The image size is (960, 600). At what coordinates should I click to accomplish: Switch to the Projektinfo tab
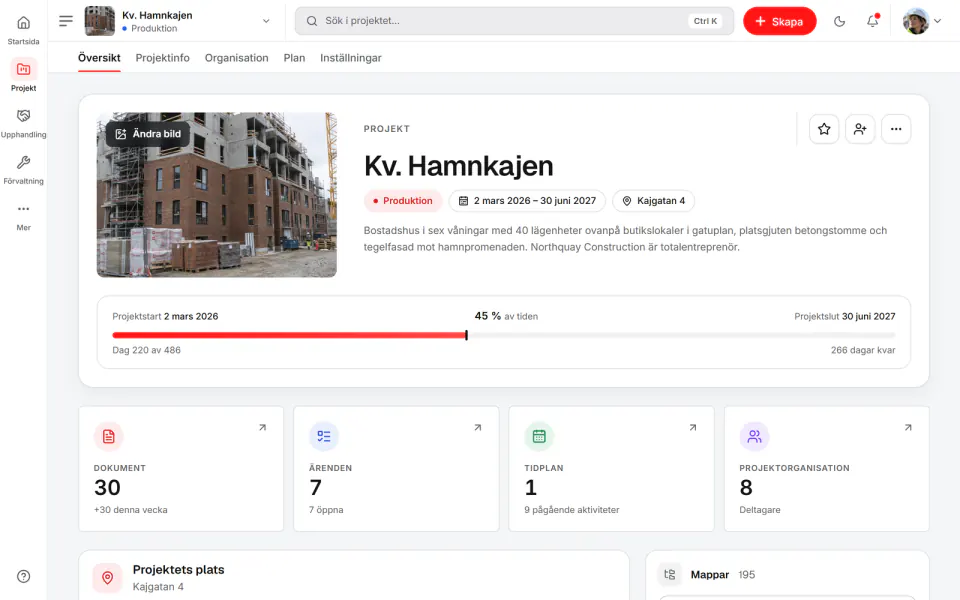coord(162,58)
